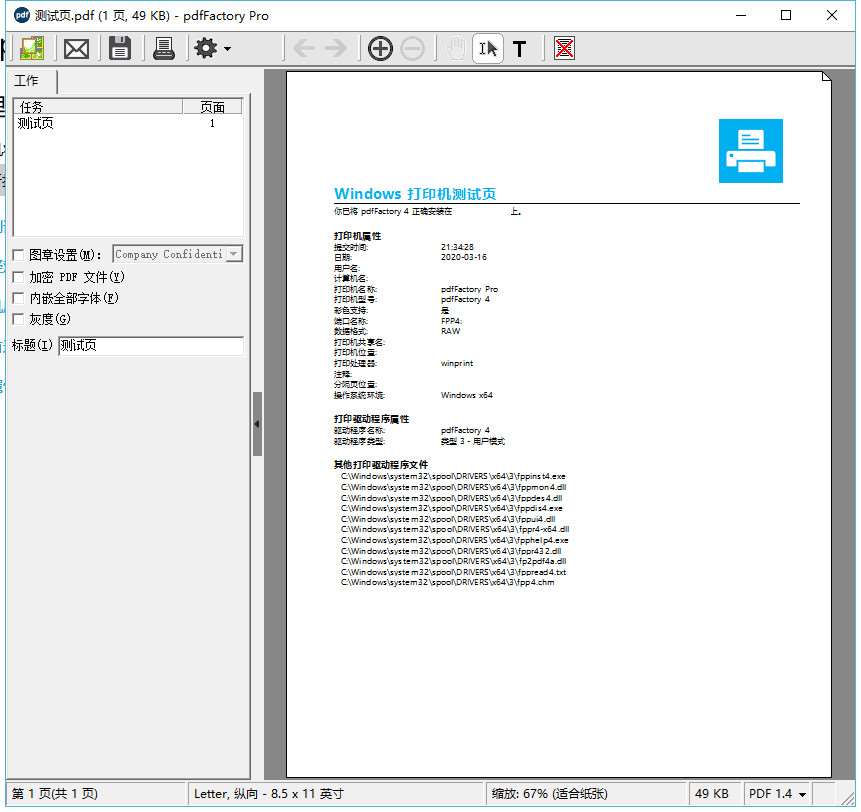Click the 页面 column header
Screen dimensions: 861x812
pyautogui.click(x=212, y=107)
